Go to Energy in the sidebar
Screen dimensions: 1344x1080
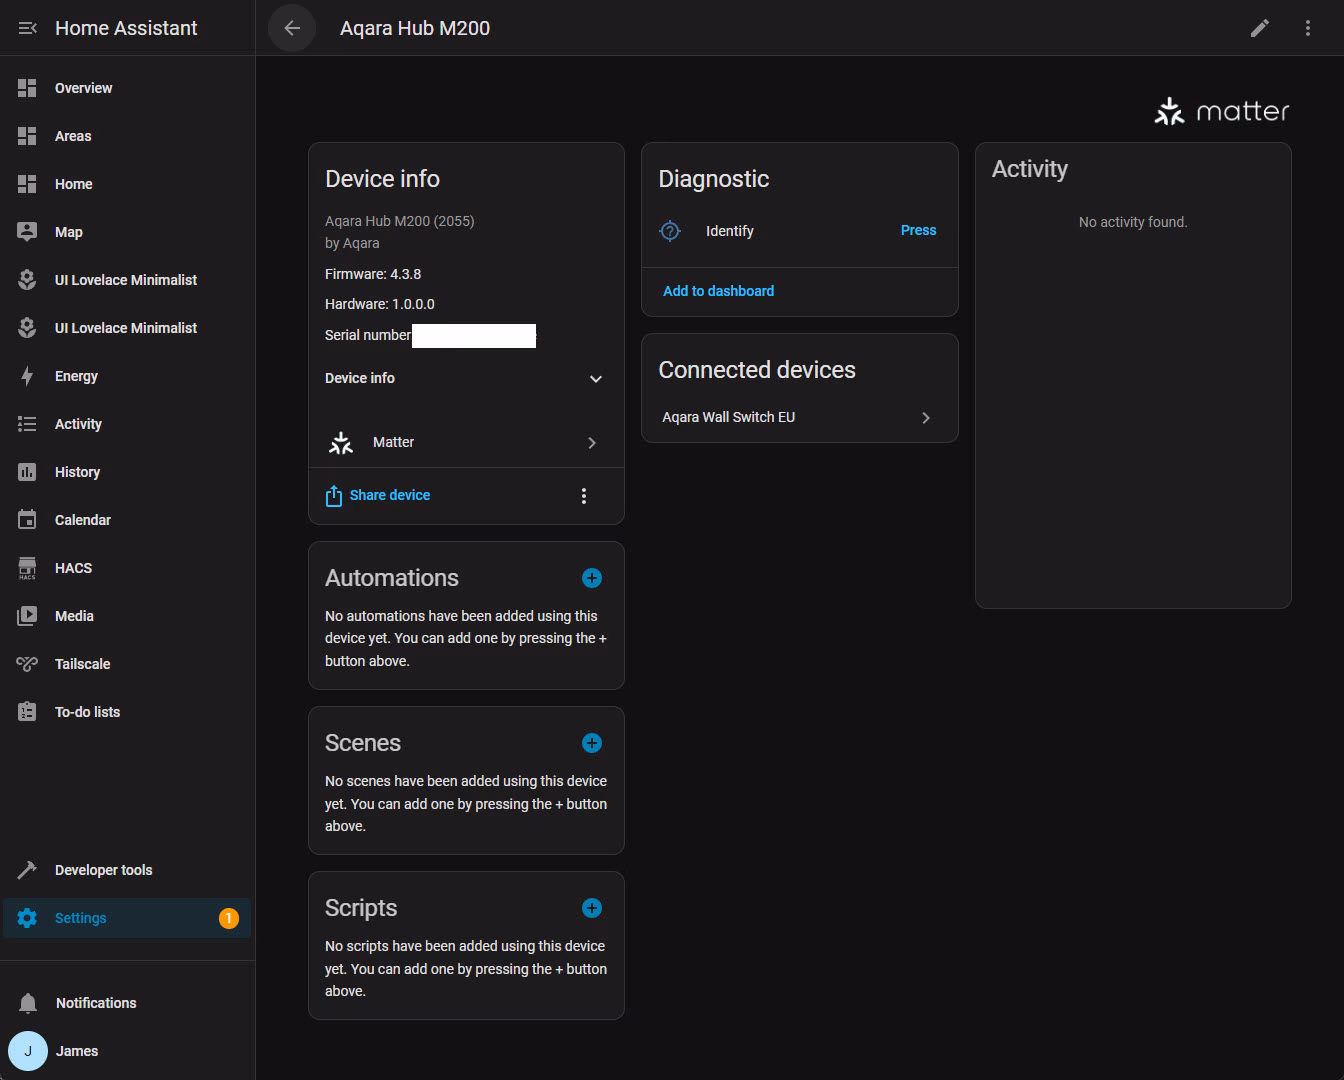click(x=76, y=376)
